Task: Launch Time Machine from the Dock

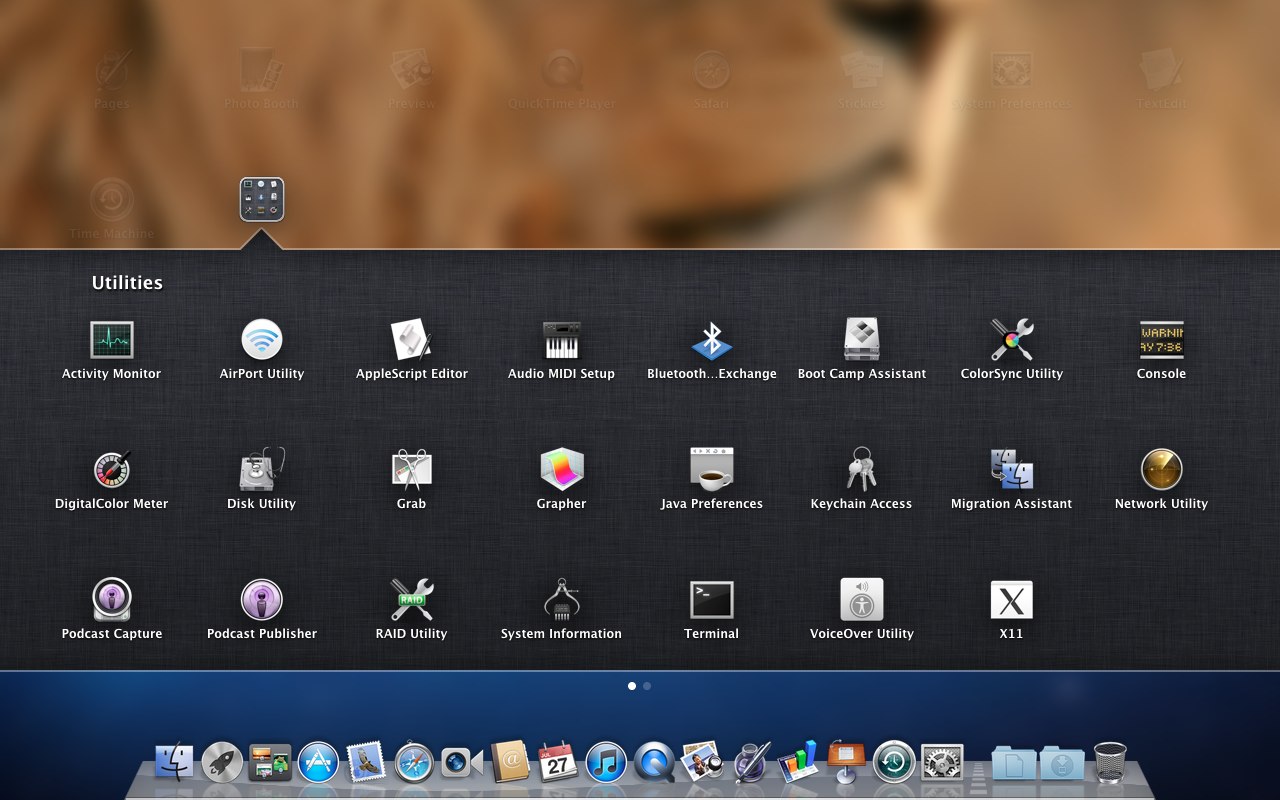Action: pos(894,763)
